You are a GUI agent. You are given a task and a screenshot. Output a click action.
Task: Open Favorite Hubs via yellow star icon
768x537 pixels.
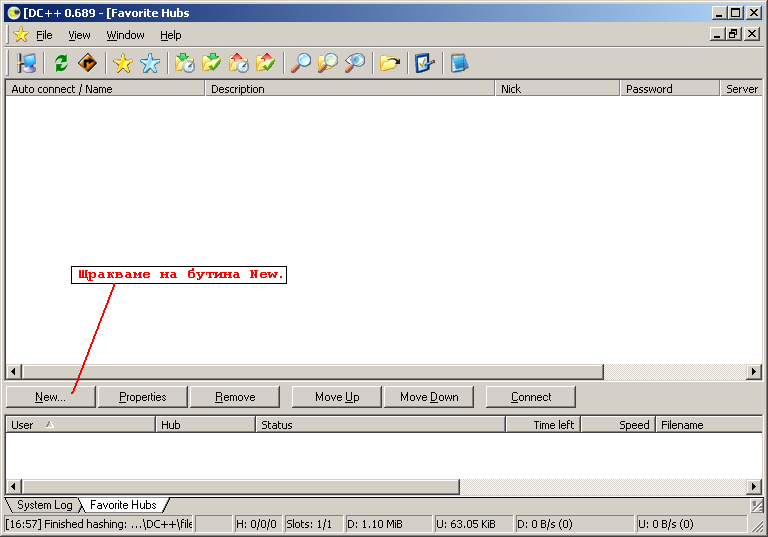click(122, 63)
